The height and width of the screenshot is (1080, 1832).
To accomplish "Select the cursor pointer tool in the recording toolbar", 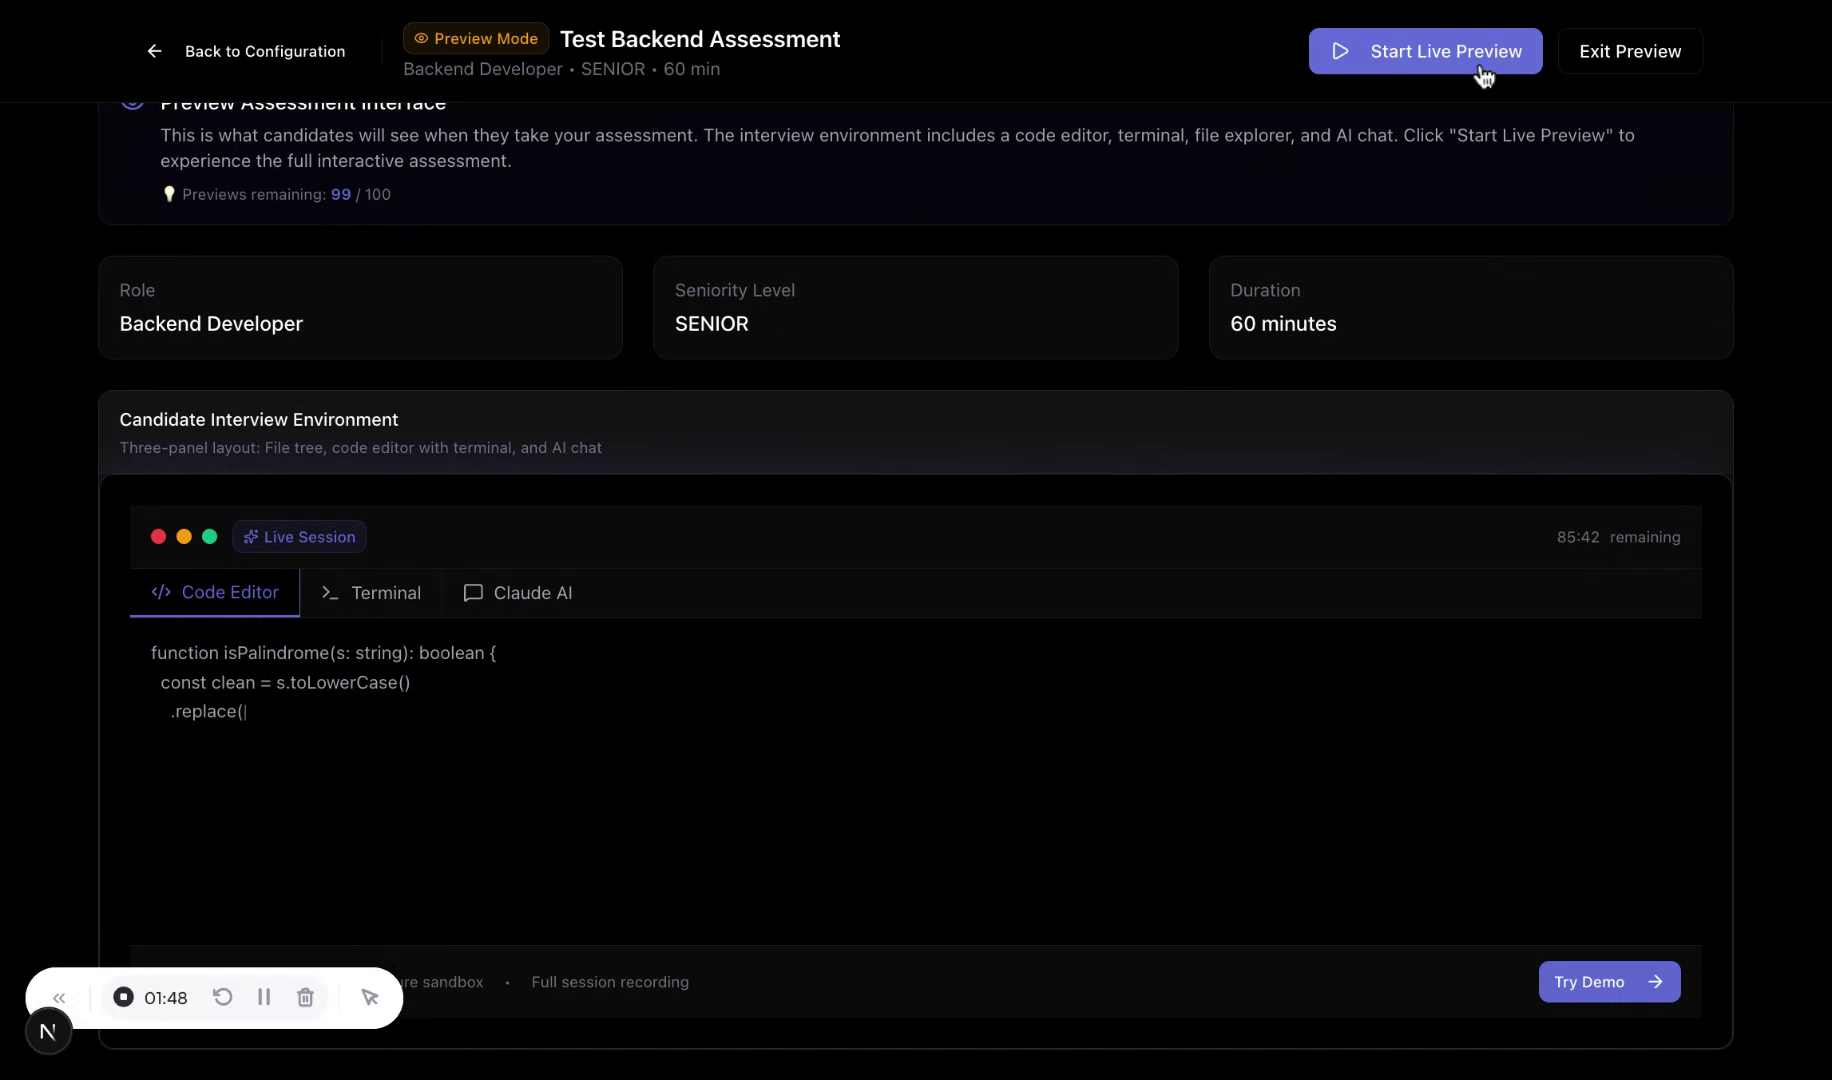I will (x=369, y=997).
